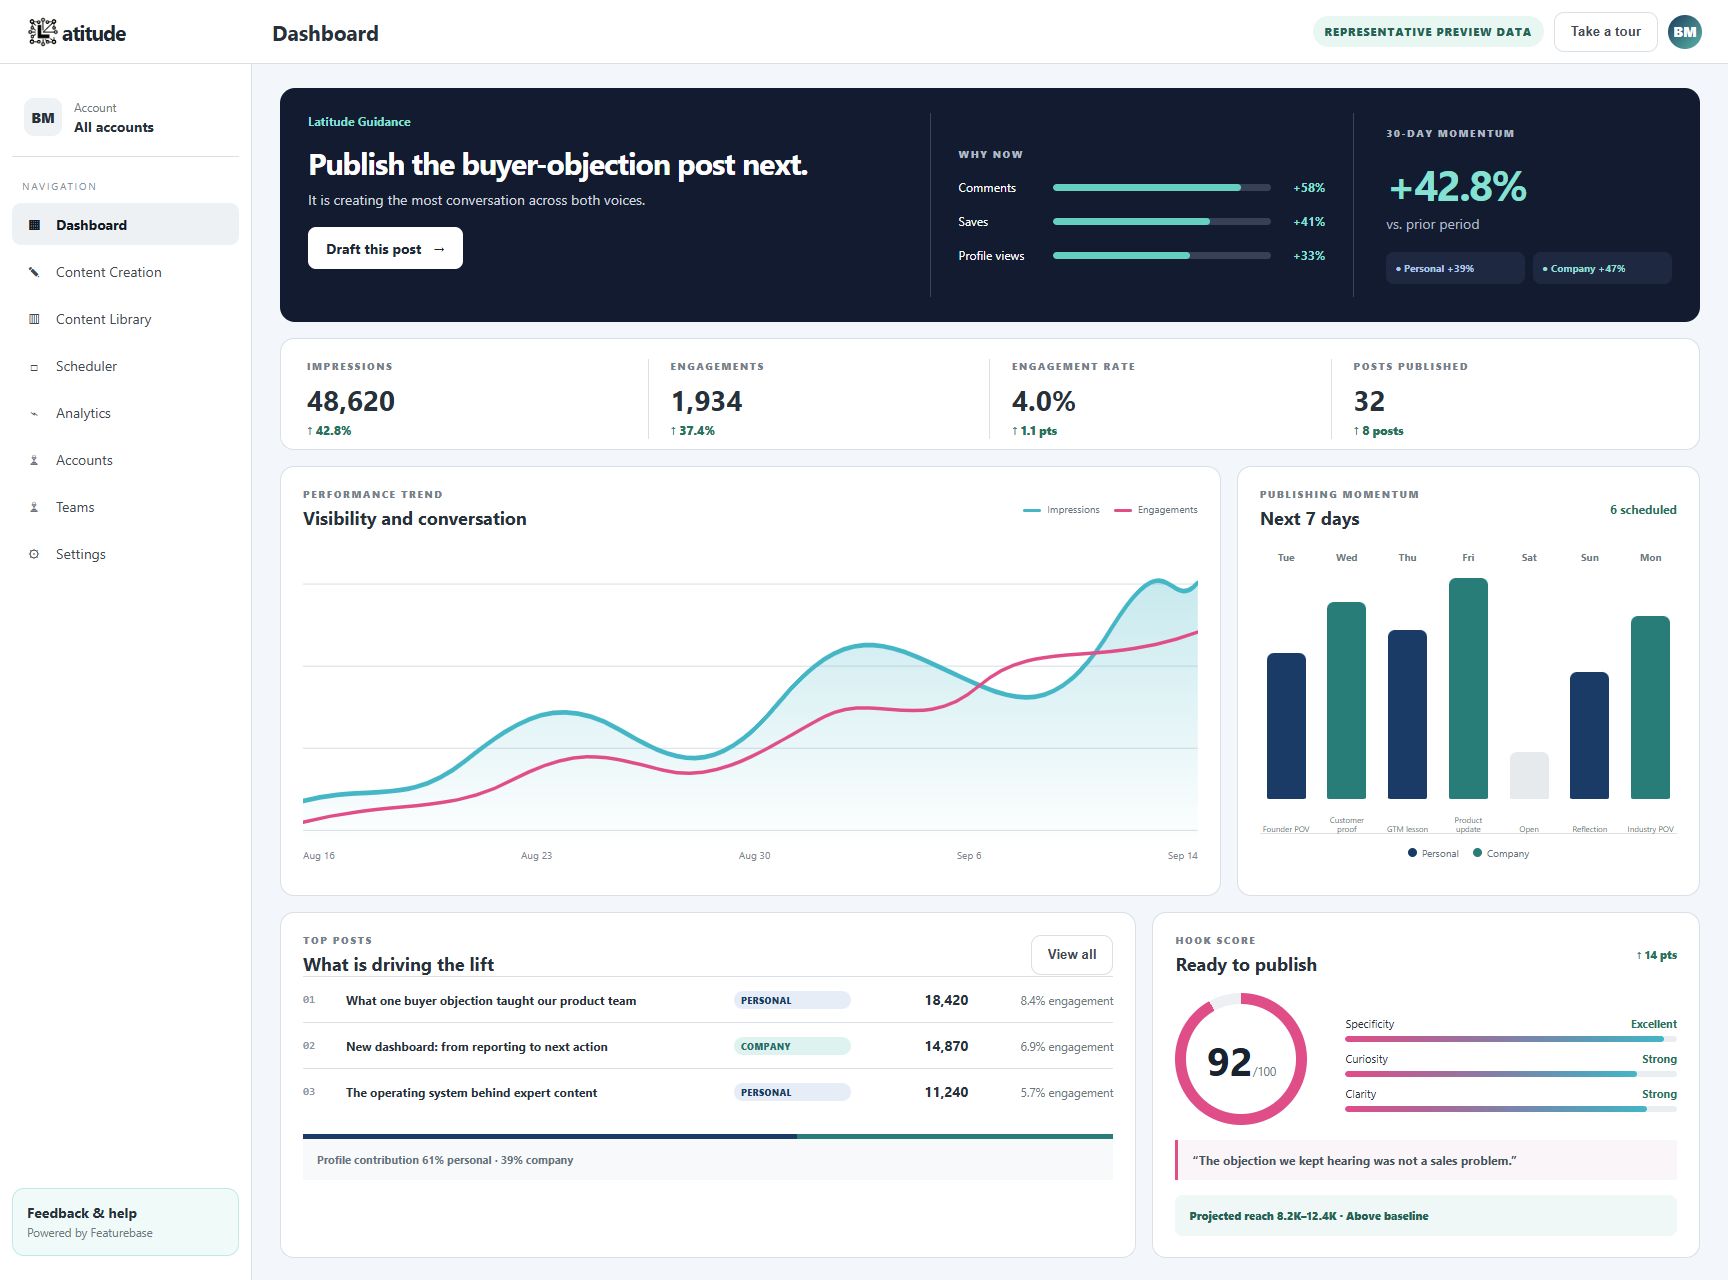Viewport: 1728px width, 1280px height.
Task: Click the Projected reach 8.2K–12.4K banner
Action: coord(1426,1215)
